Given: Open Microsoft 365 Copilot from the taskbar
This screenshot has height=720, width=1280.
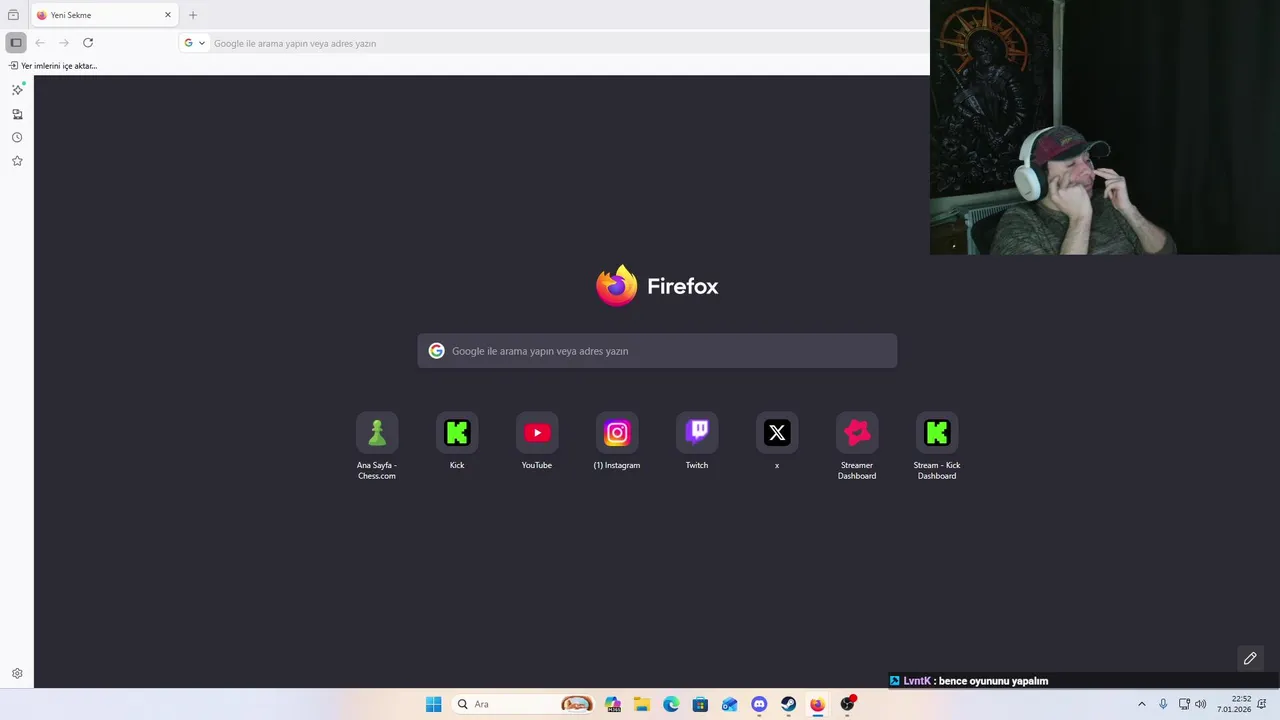Looking at the screenshot, I should click(613, 704).
